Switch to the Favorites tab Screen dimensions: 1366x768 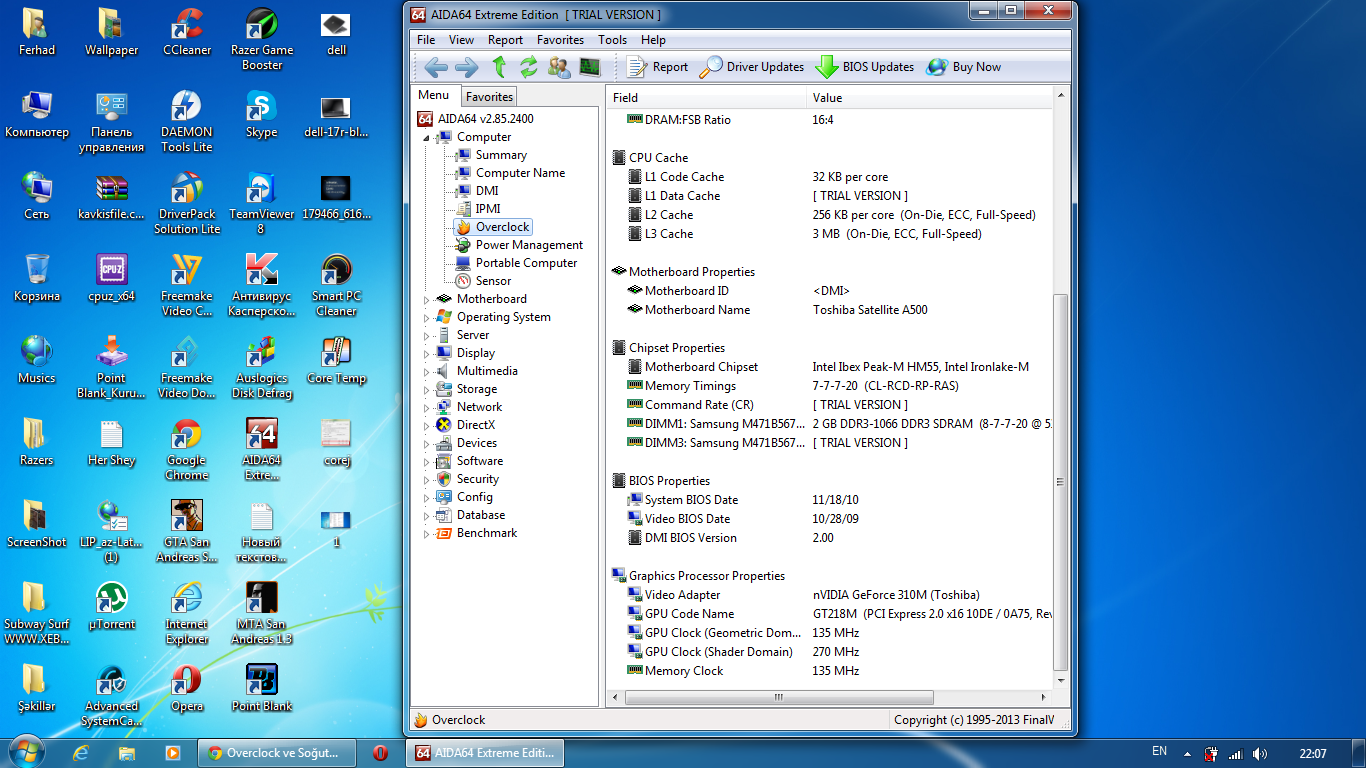[489, 96]
